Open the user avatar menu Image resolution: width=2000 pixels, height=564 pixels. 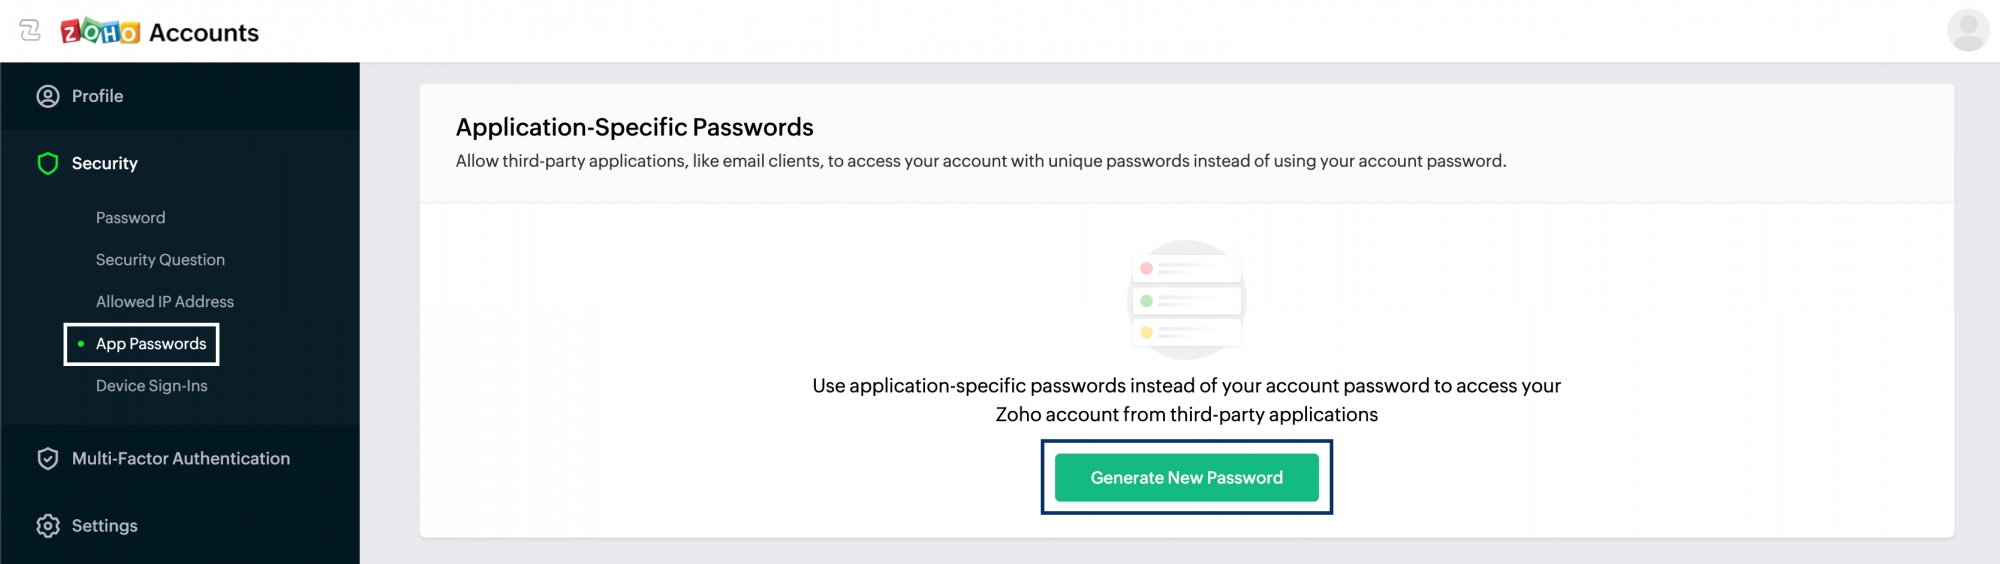tap(1967, 31)
